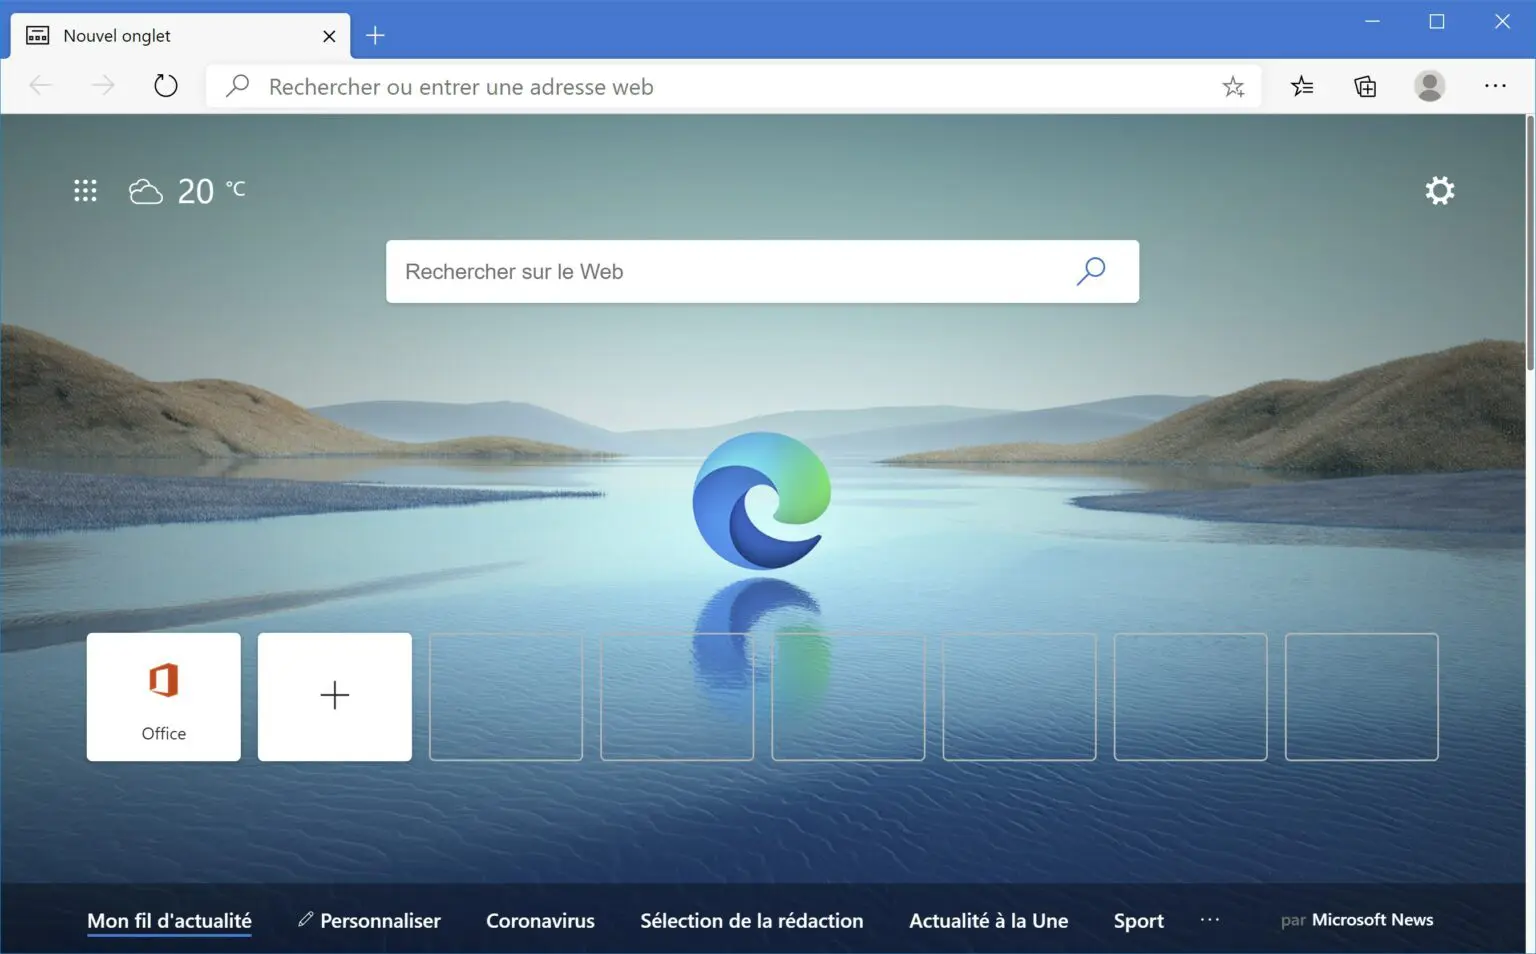The height and width of the screenshot is (954, 1536).
Task: View the 20 °C weather widget
Action: [188, 191]
